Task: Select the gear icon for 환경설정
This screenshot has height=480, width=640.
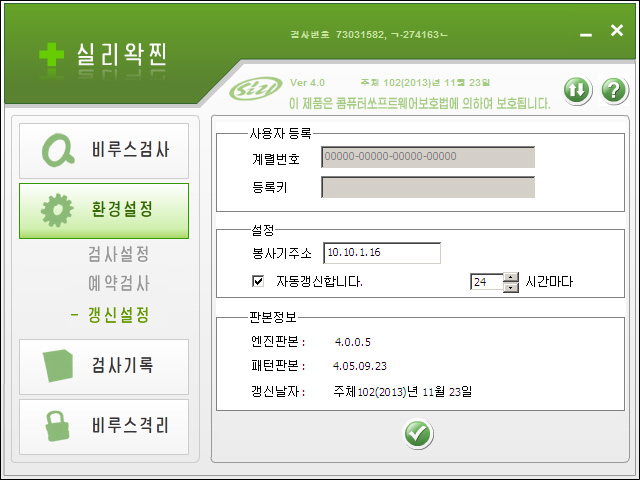Action: (x=56, y=211)
